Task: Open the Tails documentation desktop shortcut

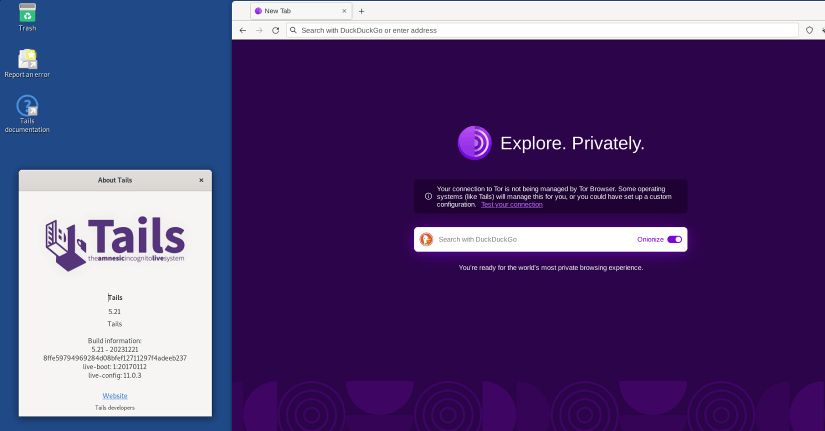Action: point(27,114)
